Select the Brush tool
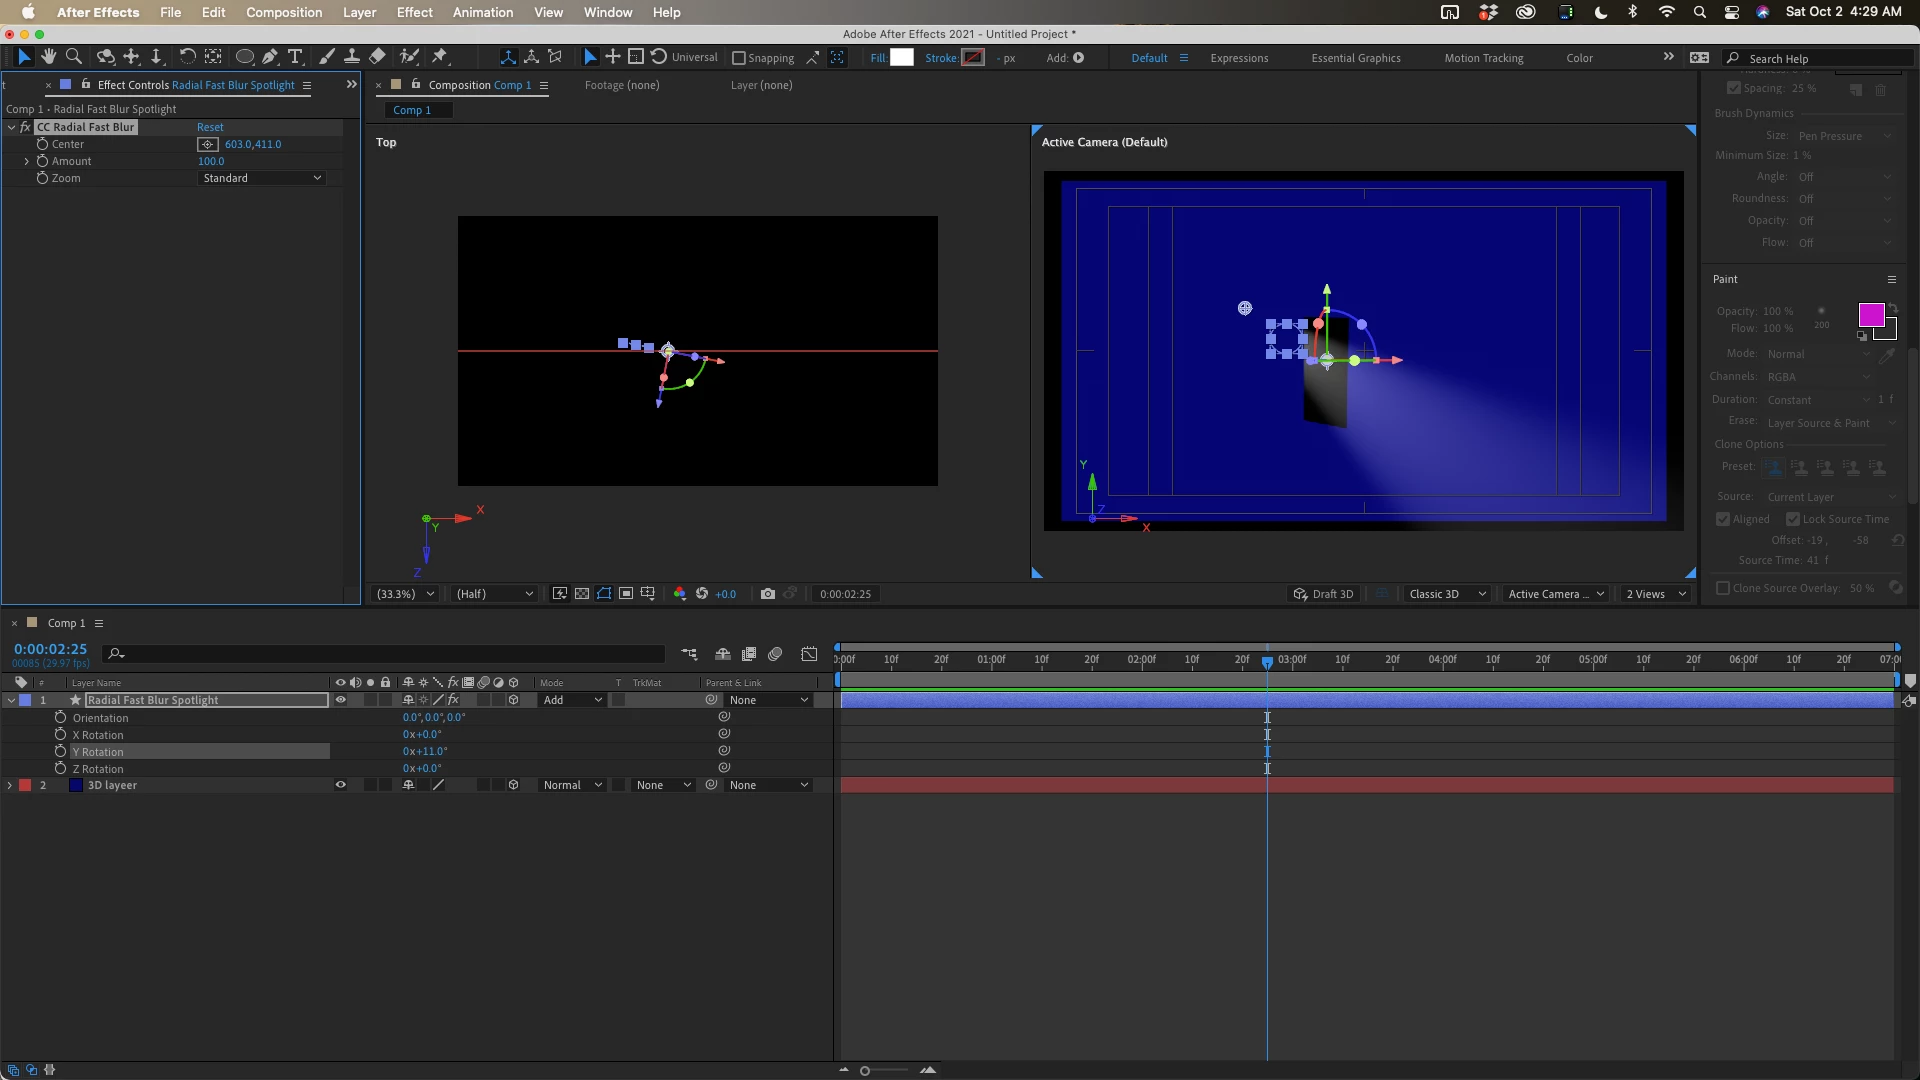 tap(327, 57)
